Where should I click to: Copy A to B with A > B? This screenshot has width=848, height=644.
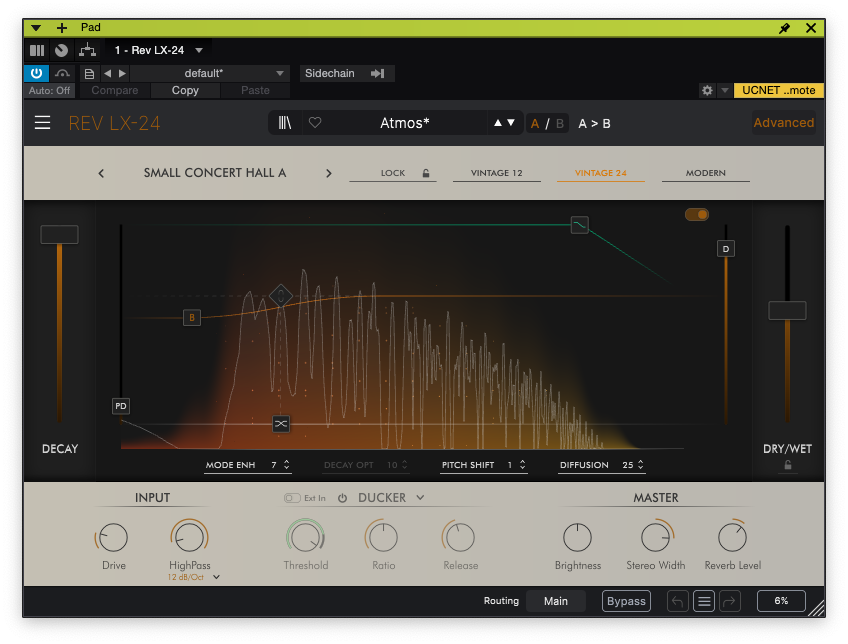click(x=594, y=124)
